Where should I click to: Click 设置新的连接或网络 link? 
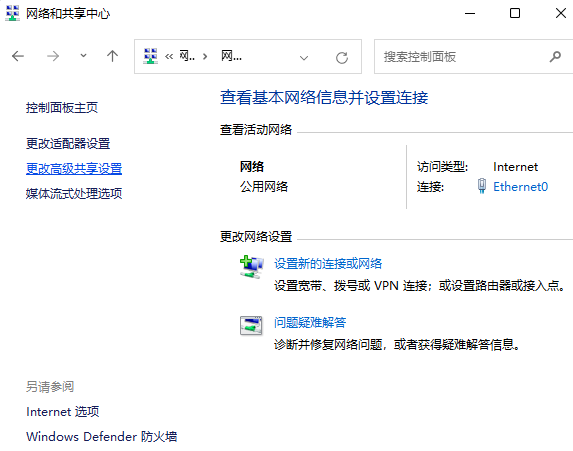click(x=328, y=264)
